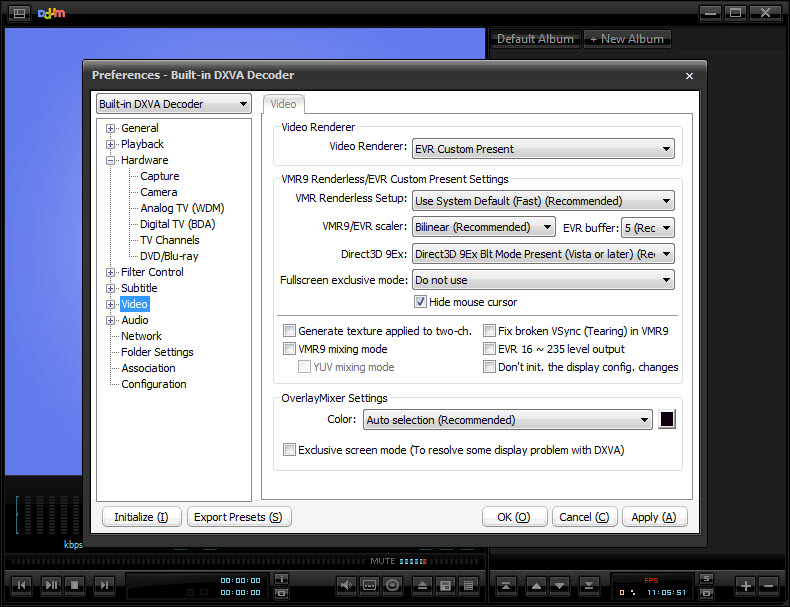Enable Fix broken VSync (Tearing) in VMR9
The image size is (790, 607).
coord(489,330)
